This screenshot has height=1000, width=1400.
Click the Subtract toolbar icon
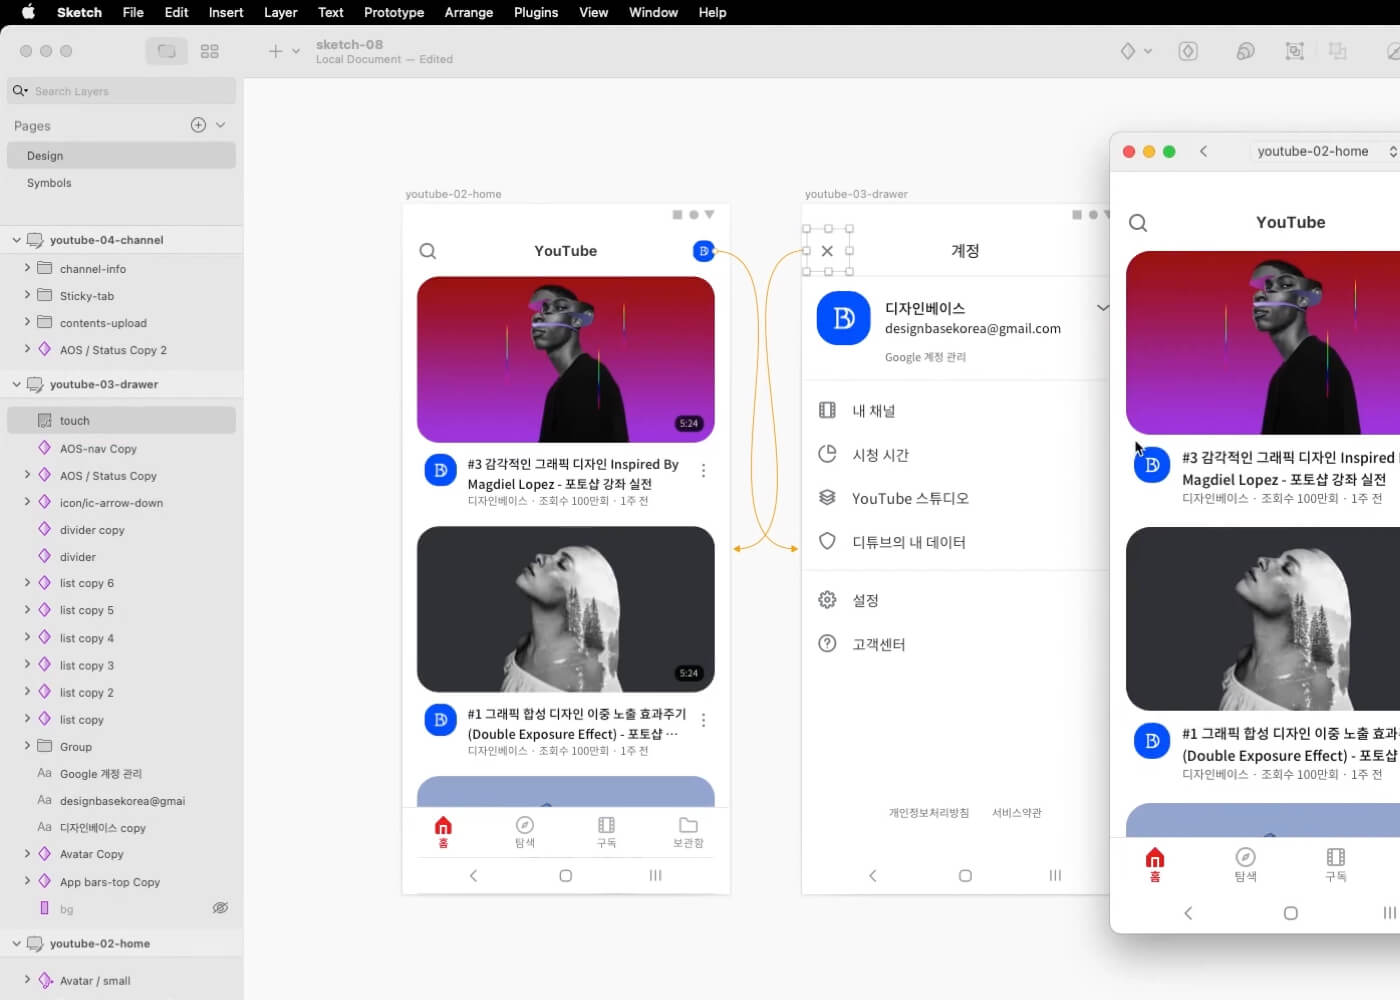coord(1337,51)
